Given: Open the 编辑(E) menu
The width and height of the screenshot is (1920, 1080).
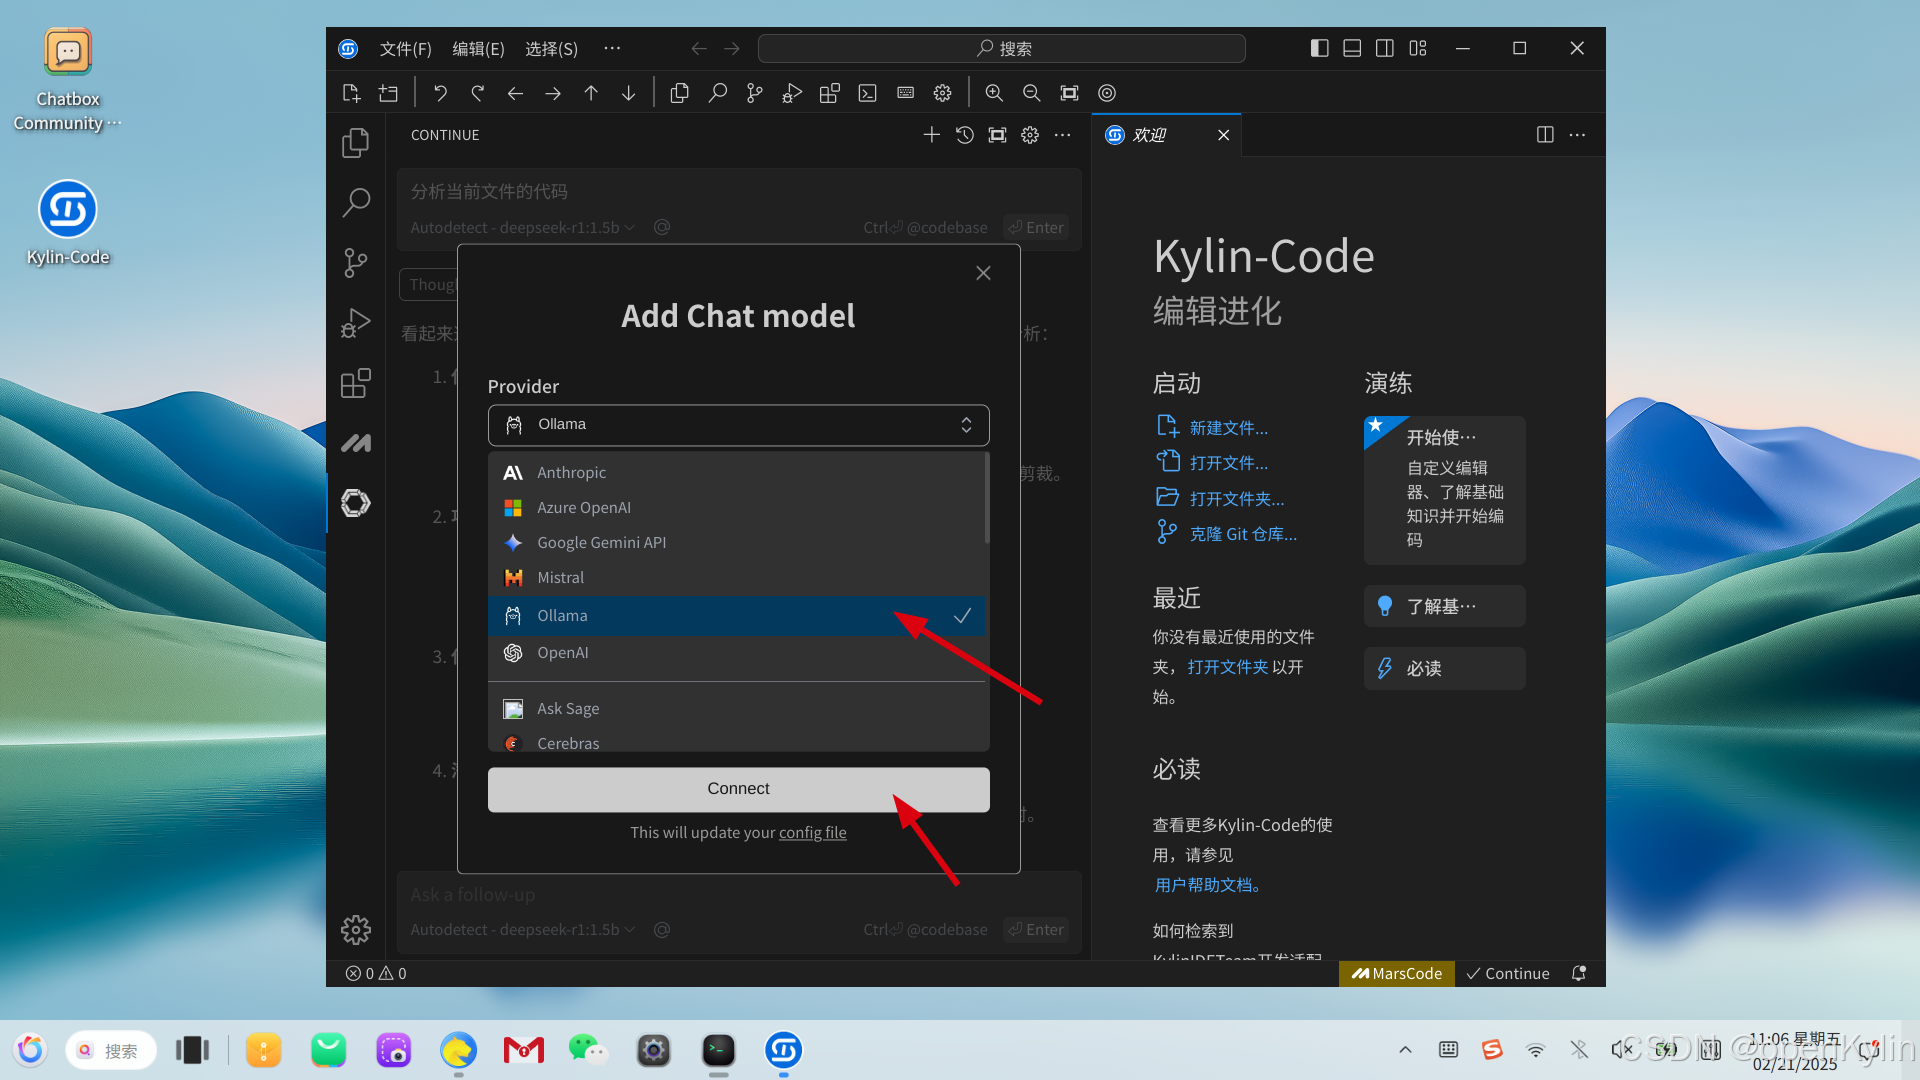Looking at the screenshot, I should (478, 48).
